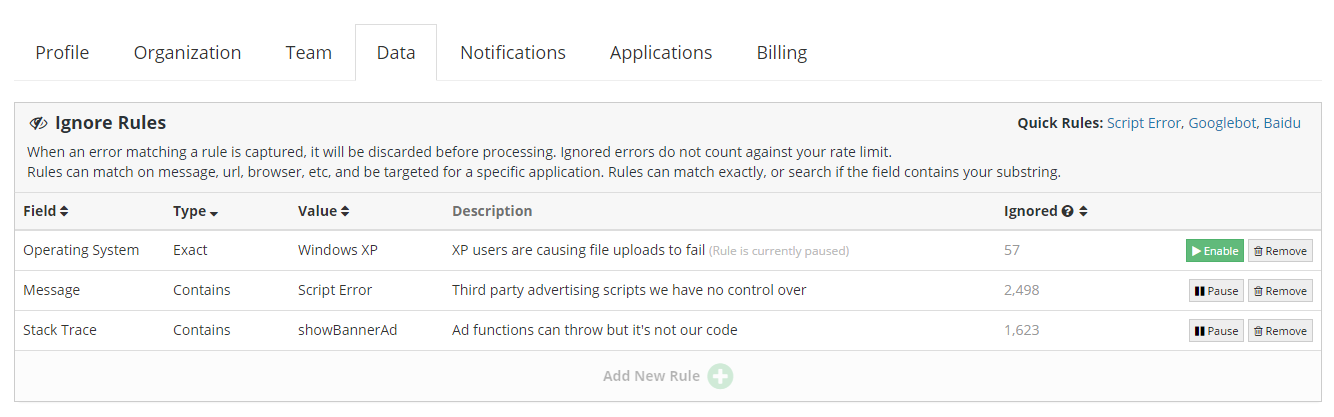Image resolution: width=1334 pixels, height=417 pixels.
Task: Click ignored count 1,623
Action: [1022, 330]
